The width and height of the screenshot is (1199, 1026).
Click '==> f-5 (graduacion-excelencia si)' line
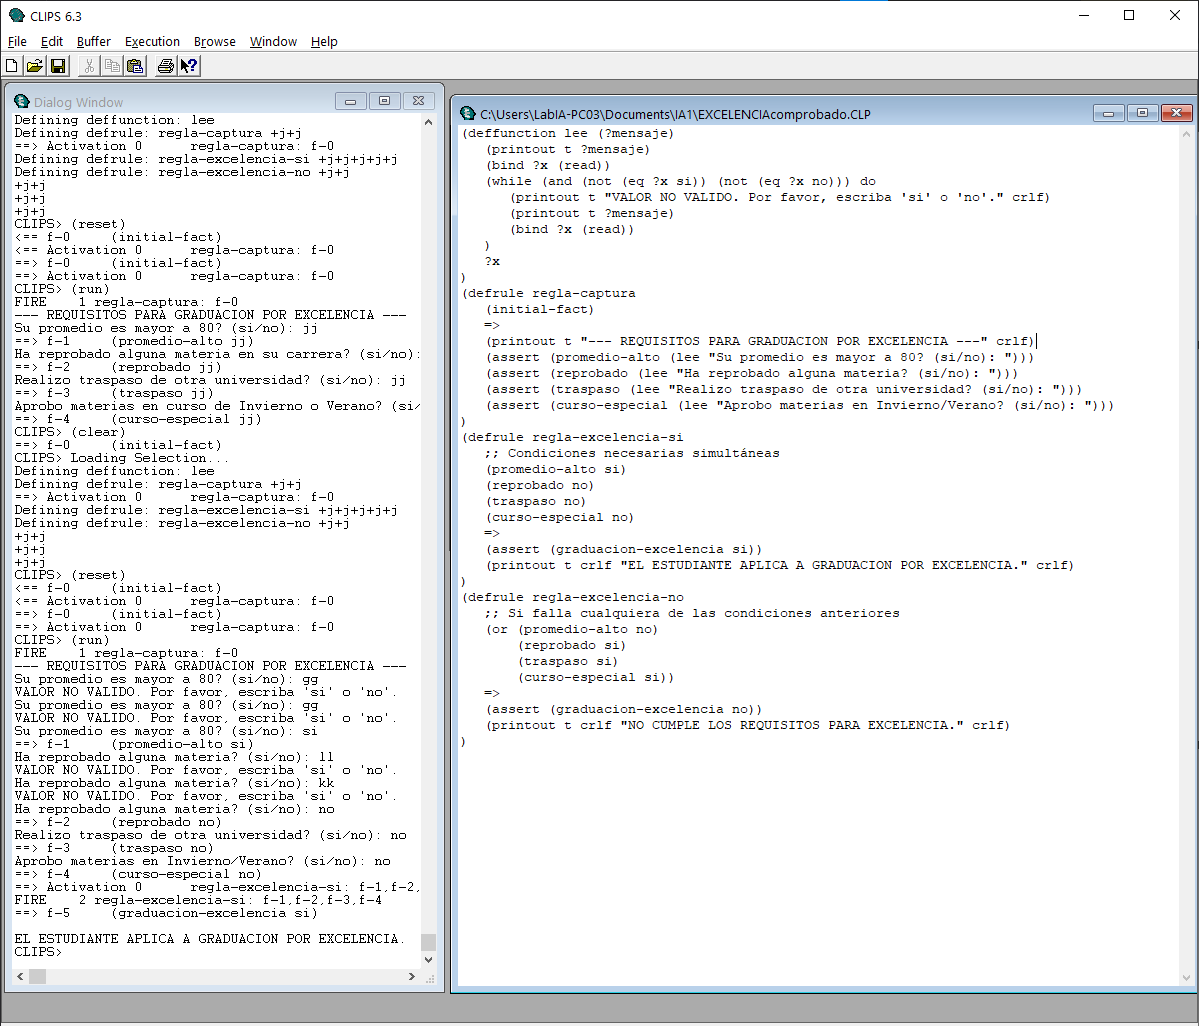point(166,913)
